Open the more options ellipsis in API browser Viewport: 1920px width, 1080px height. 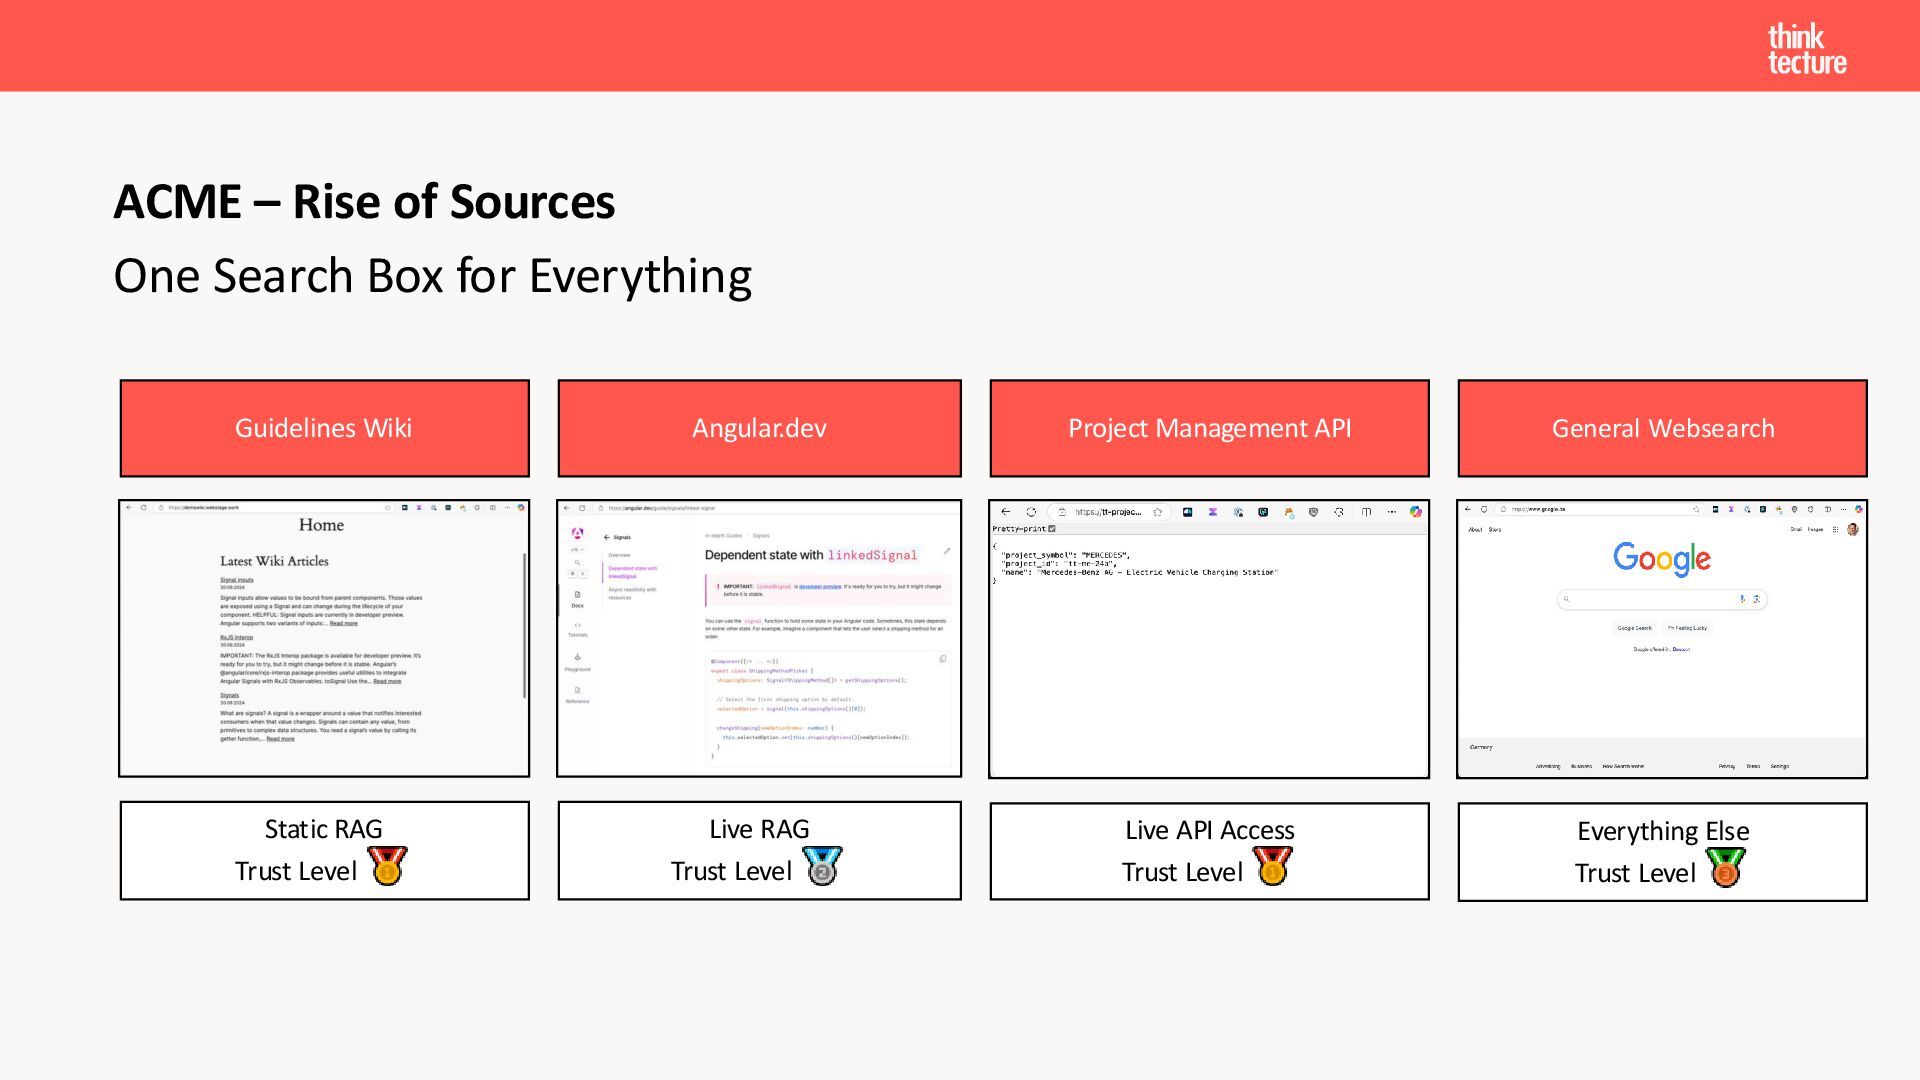point(1391,512)
